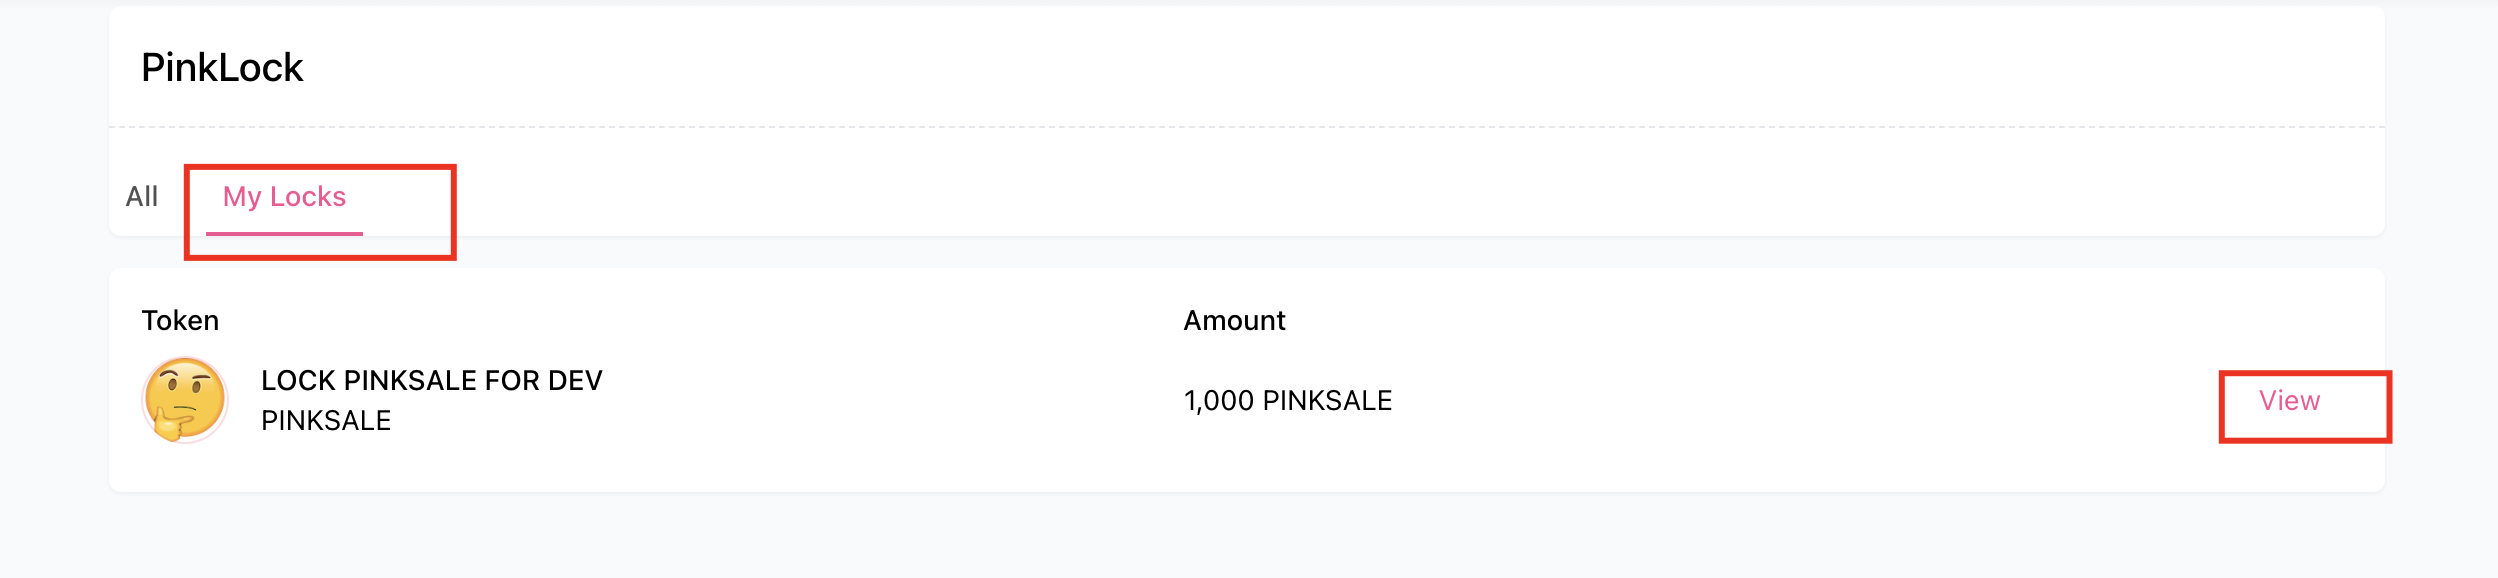Show all locks via the All tab
Image resolution: width=2498 pixels, height=578 pixels.
point(142,197)
